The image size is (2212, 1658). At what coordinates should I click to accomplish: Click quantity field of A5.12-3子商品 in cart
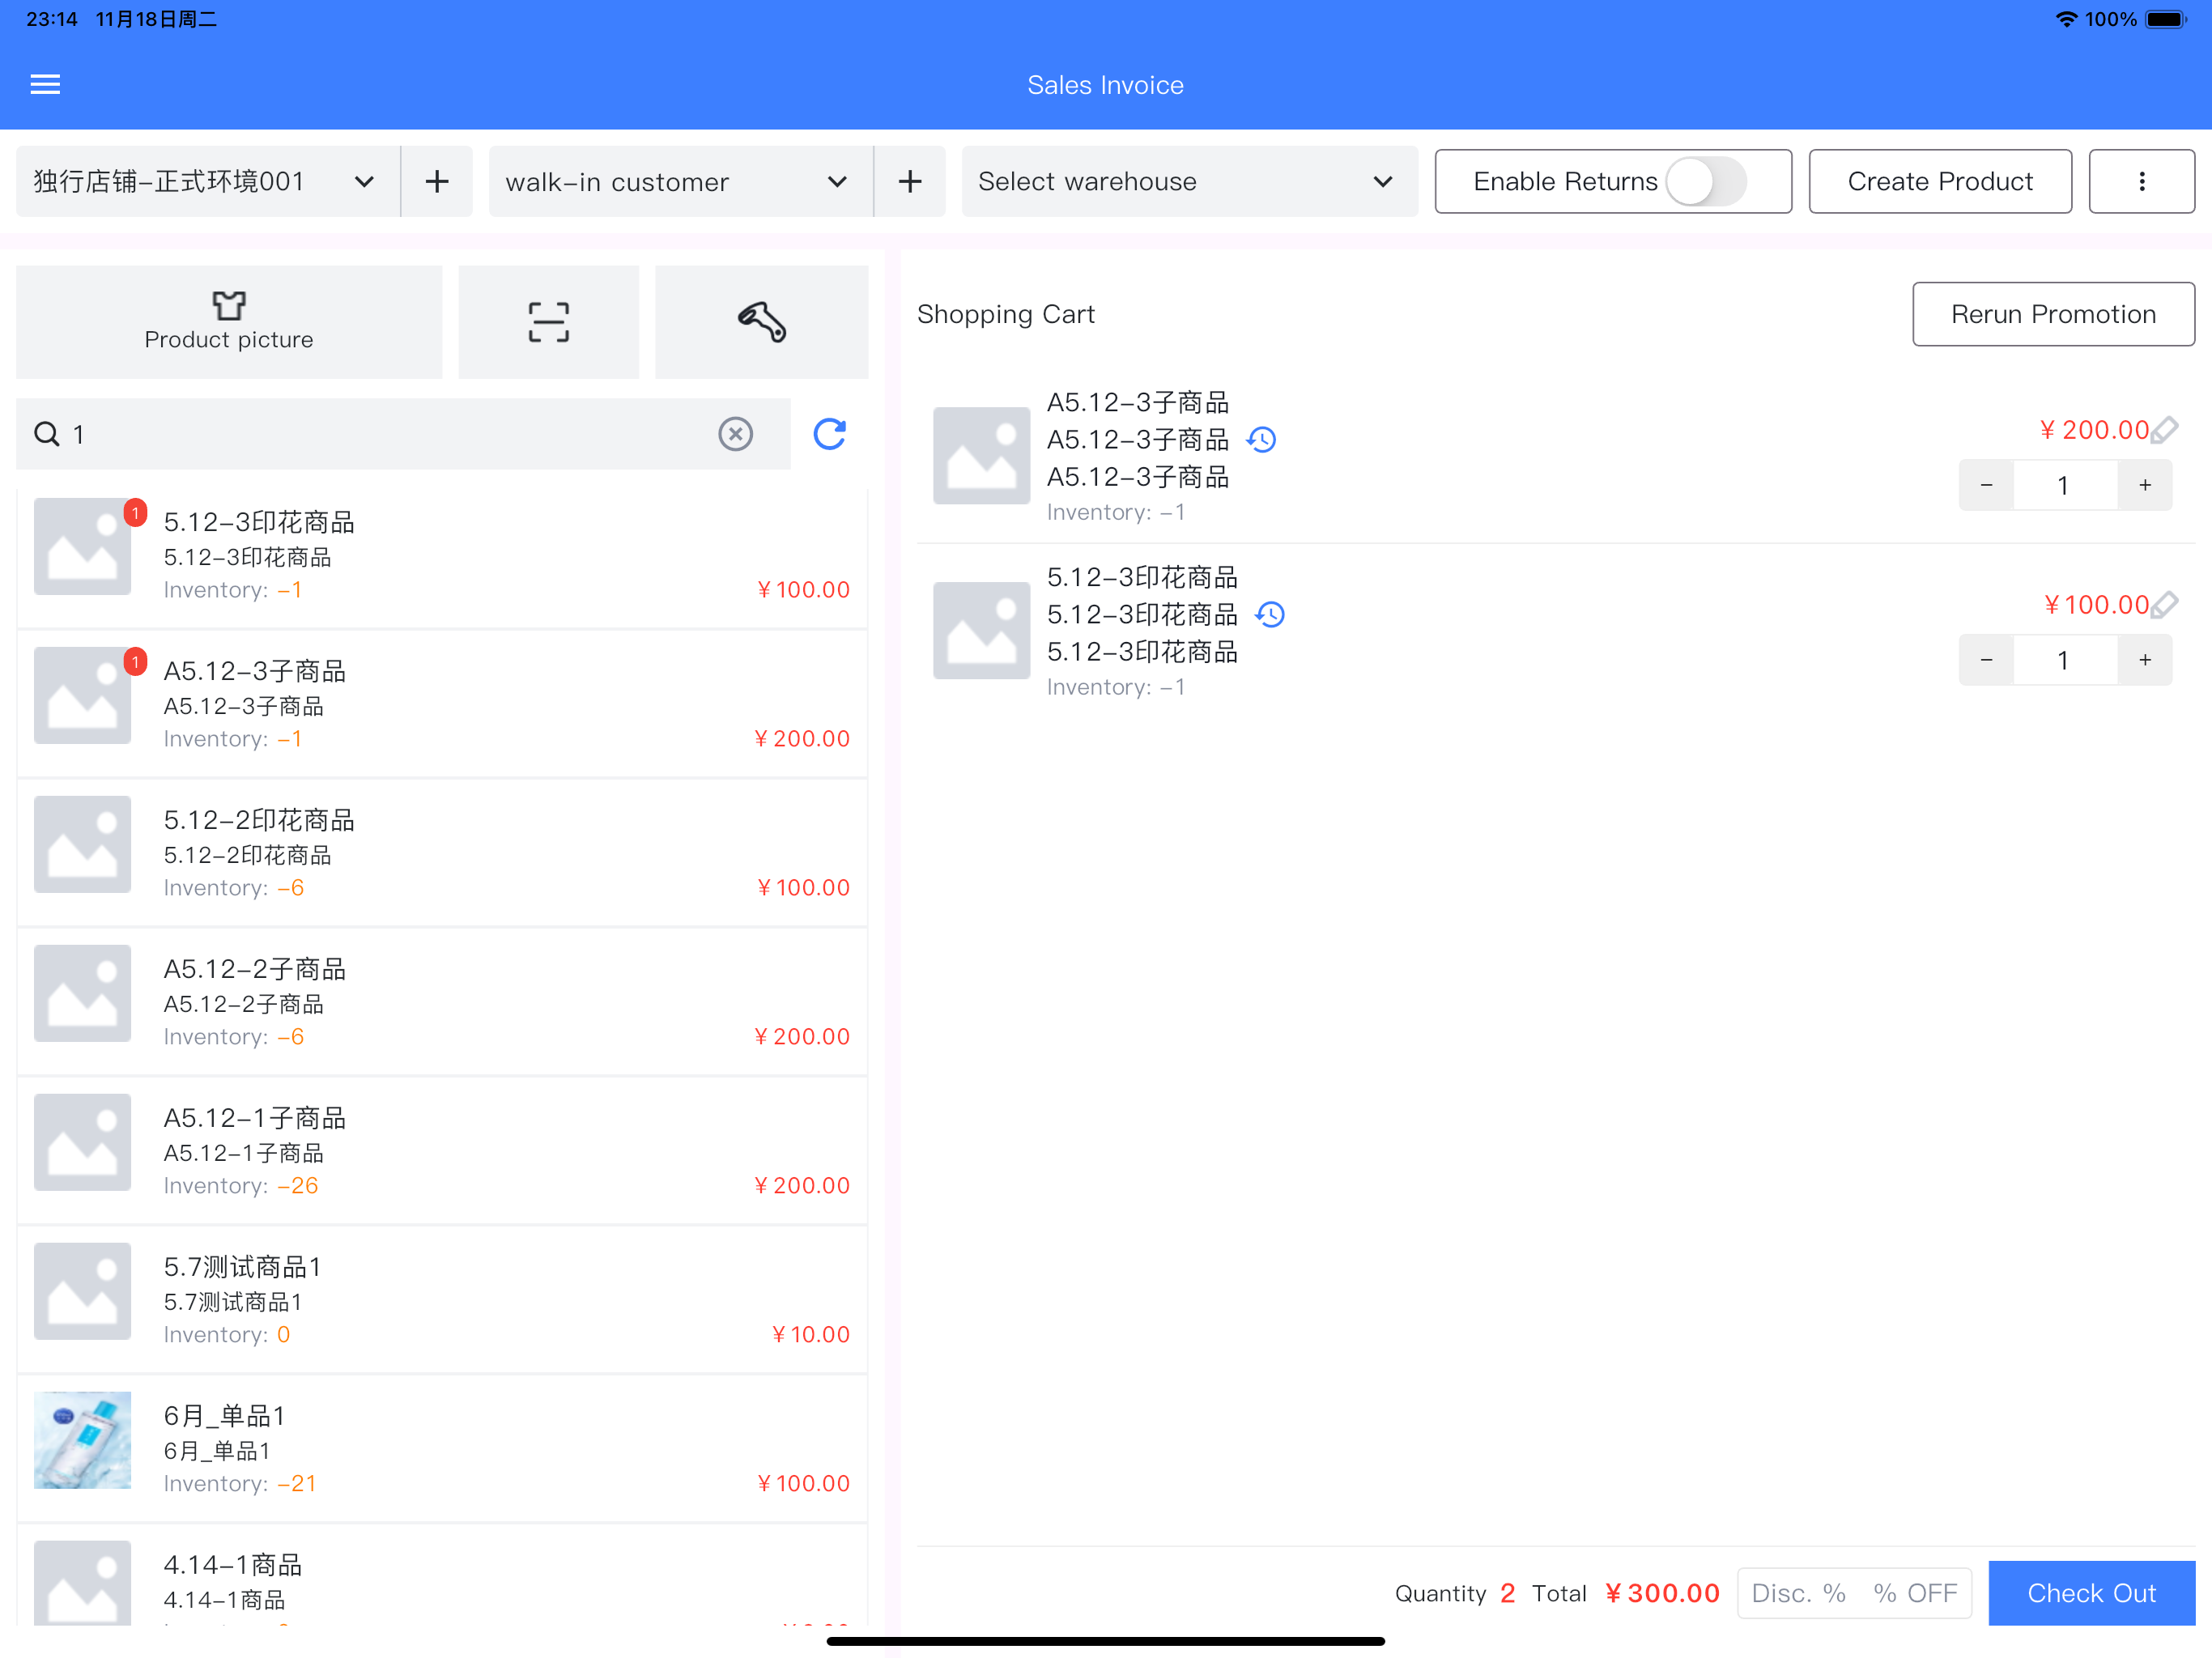[2065, 486]
